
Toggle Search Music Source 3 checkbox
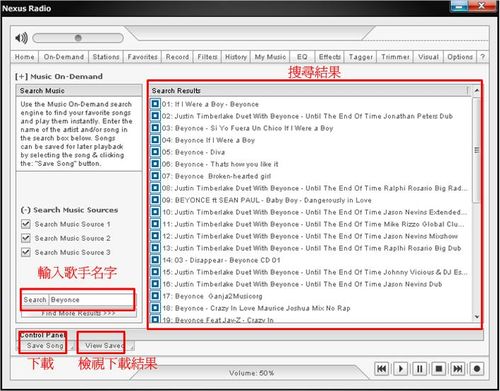coord(26,252)
